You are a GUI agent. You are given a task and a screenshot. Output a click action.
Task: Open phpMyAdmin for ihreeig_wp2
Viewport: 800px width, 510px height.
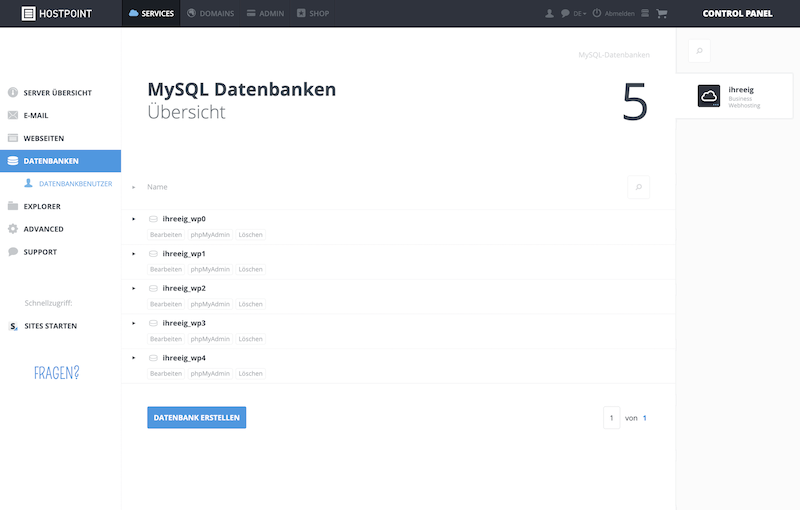click(x=210, y=304)
